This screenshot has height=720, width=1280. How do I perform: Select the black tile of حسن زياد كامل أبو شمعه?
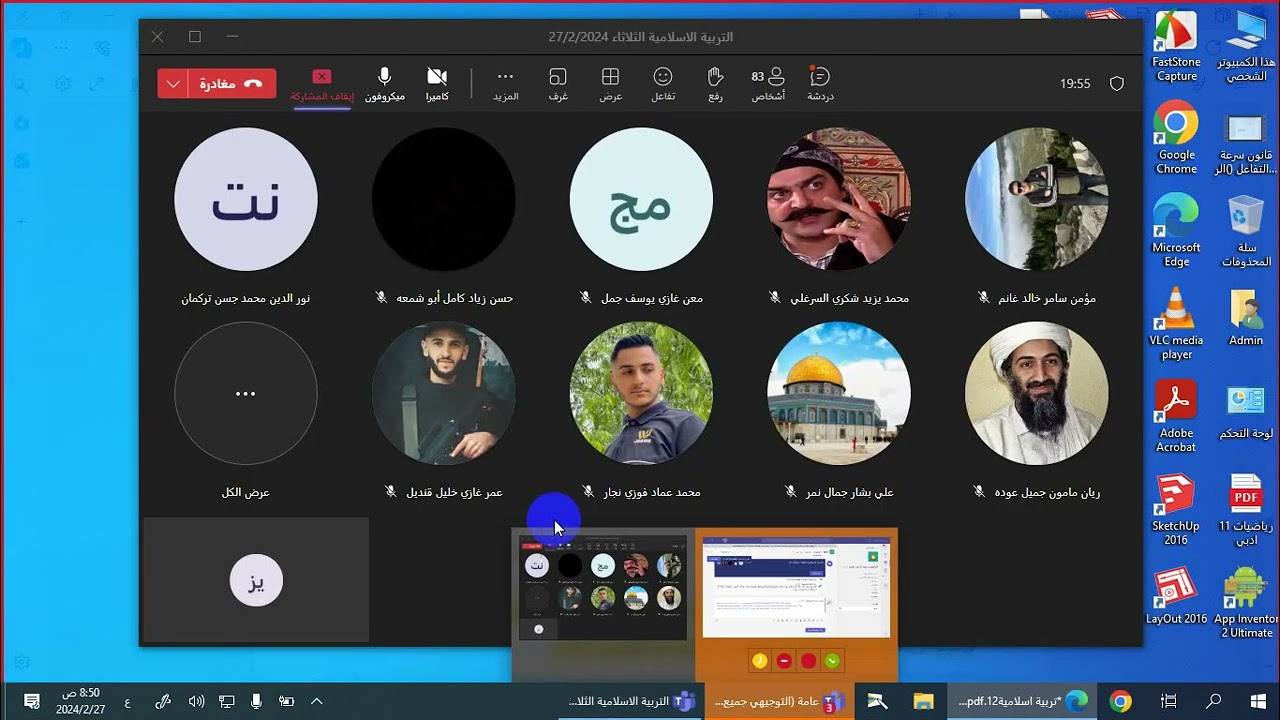tap(443, 199)
